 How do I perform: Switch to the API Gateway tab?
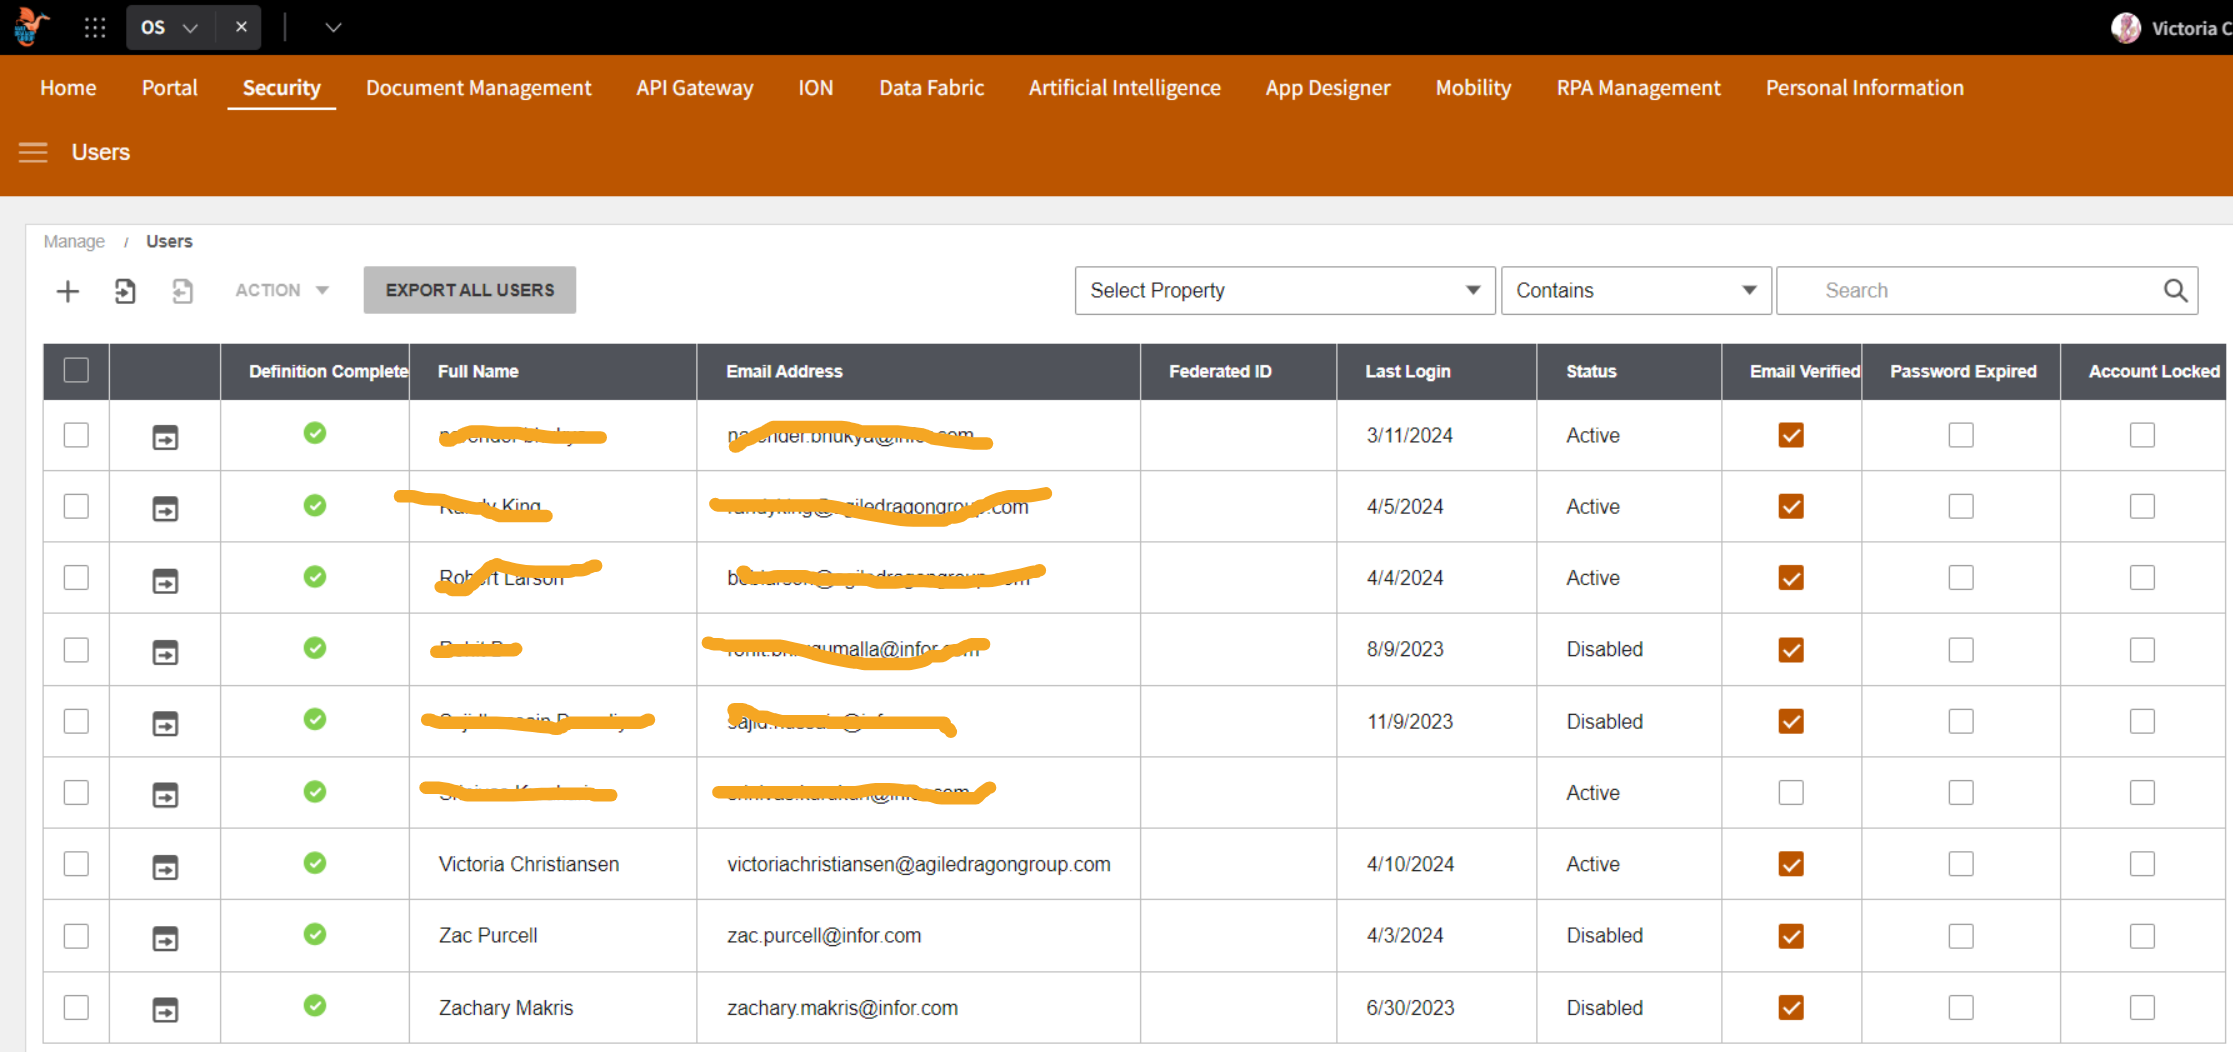(x=695, y=88)
